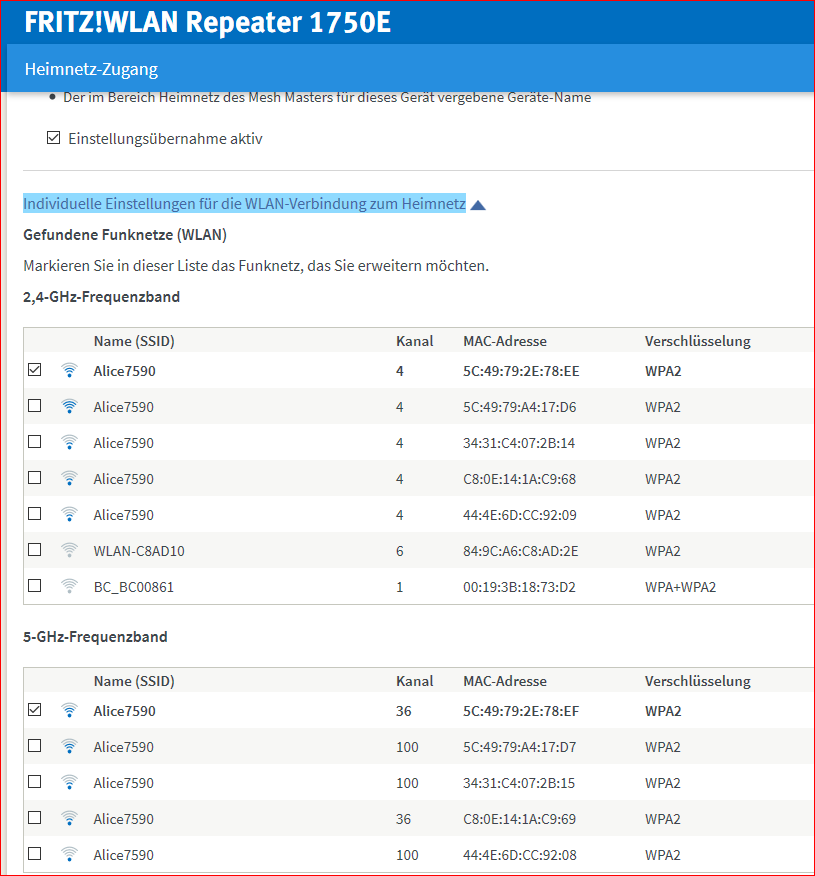Check the network with MAC 5C:49:79:A4:17:D6
Viewport: 815px width, 876px height.
(x=35, y=405)
